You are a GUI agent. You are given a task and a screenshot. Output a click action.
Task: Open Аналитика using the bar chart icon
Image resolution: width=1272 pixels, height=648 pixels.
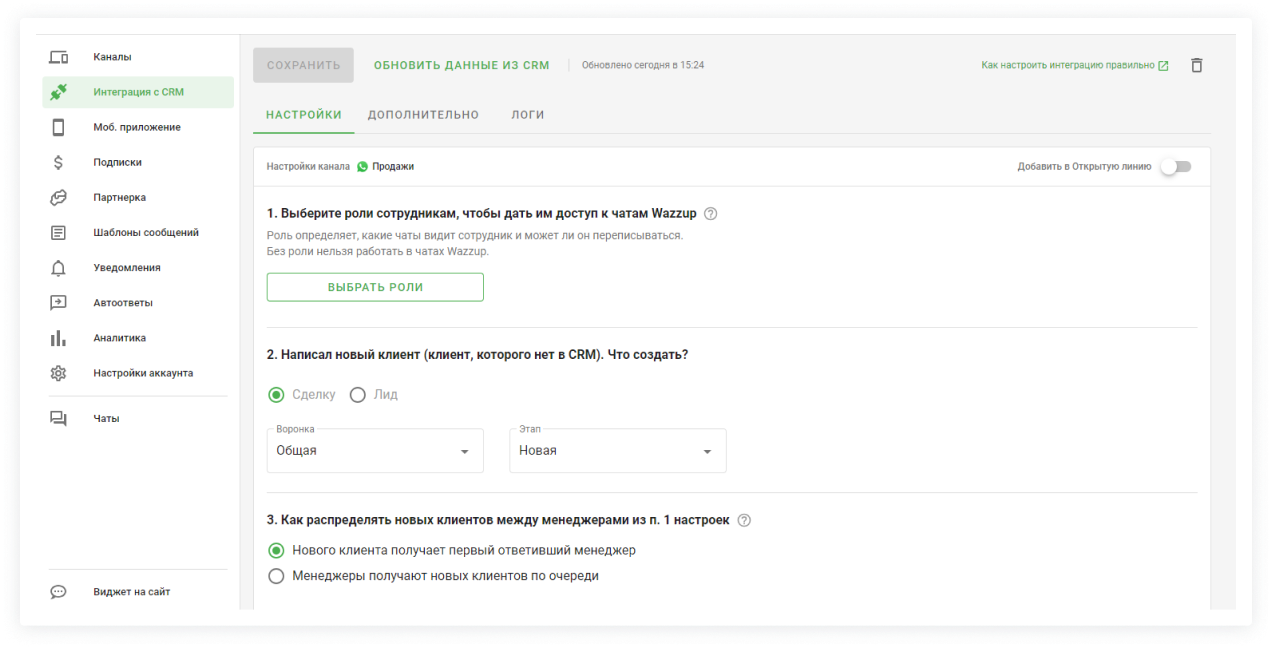point(58,338)
